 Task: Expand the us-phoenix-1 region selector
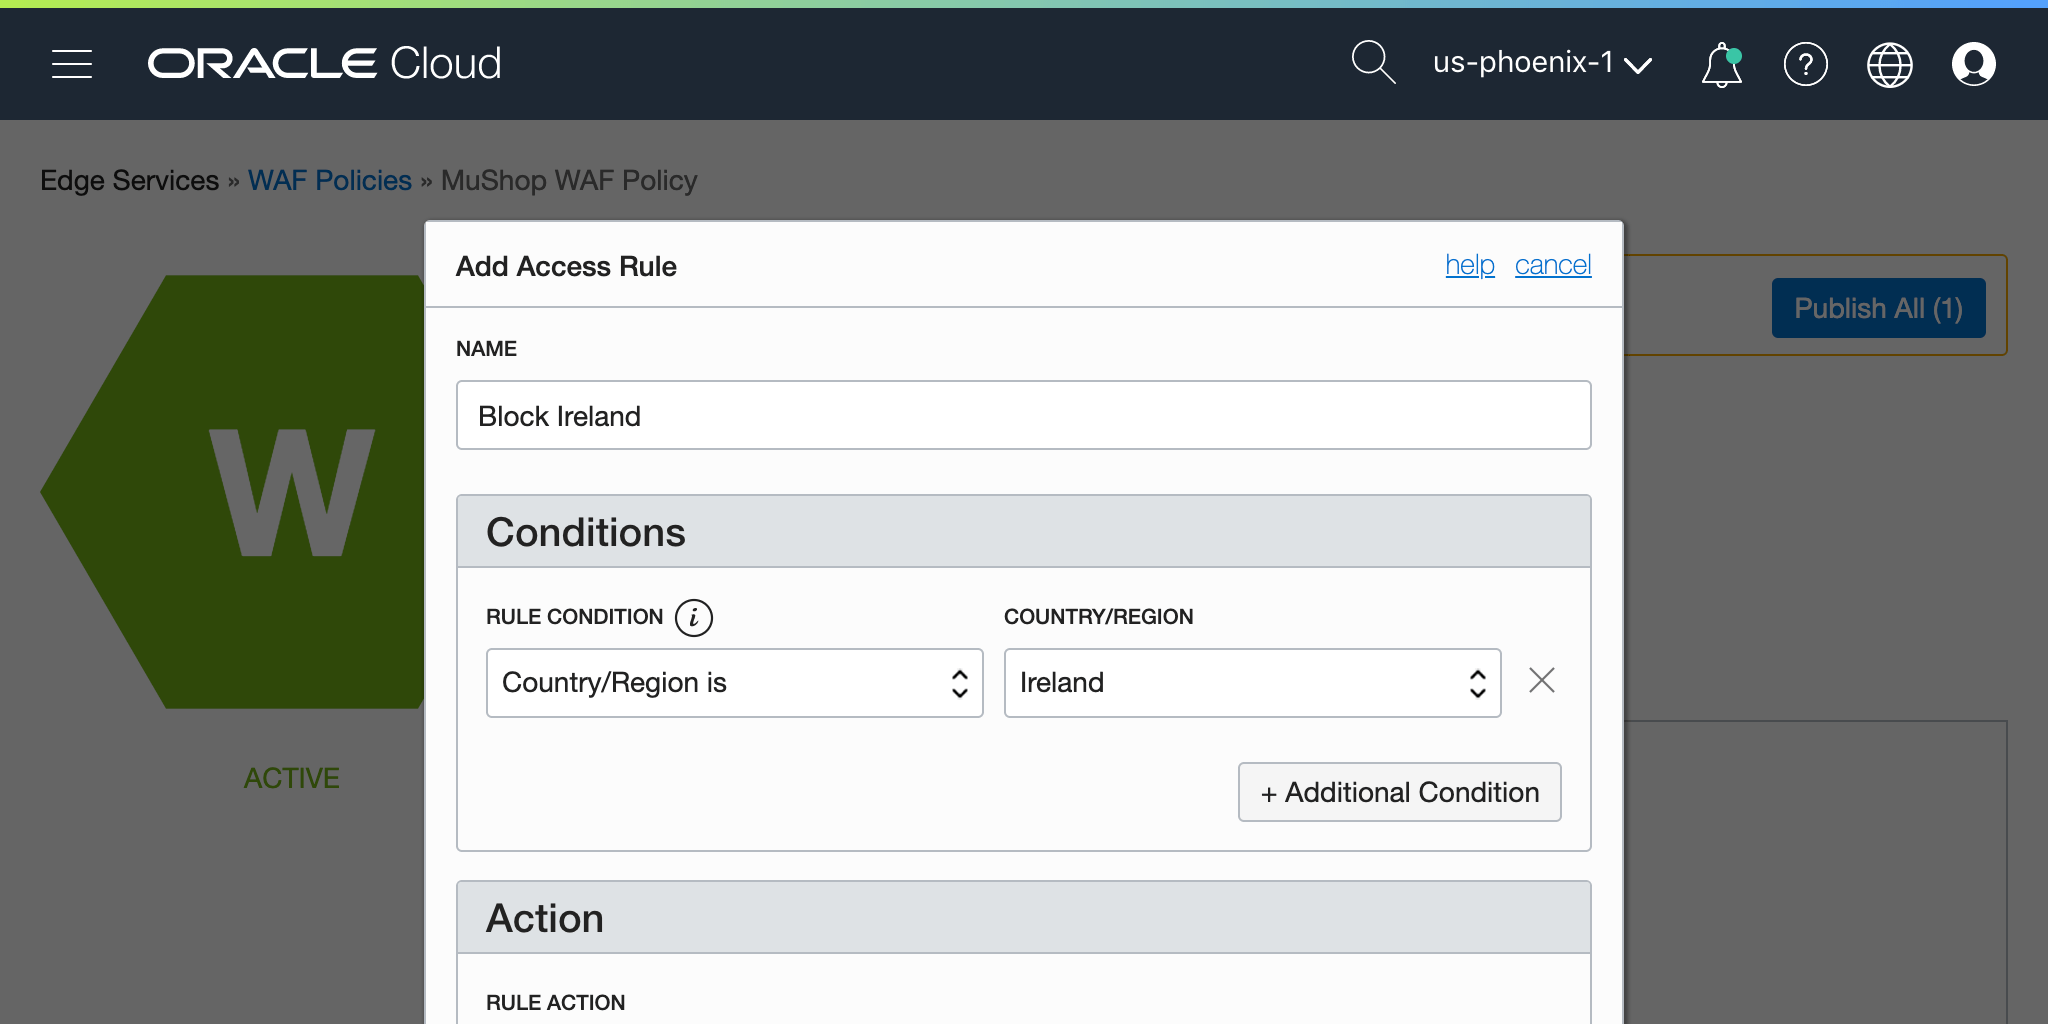[x=1541, y=63]
